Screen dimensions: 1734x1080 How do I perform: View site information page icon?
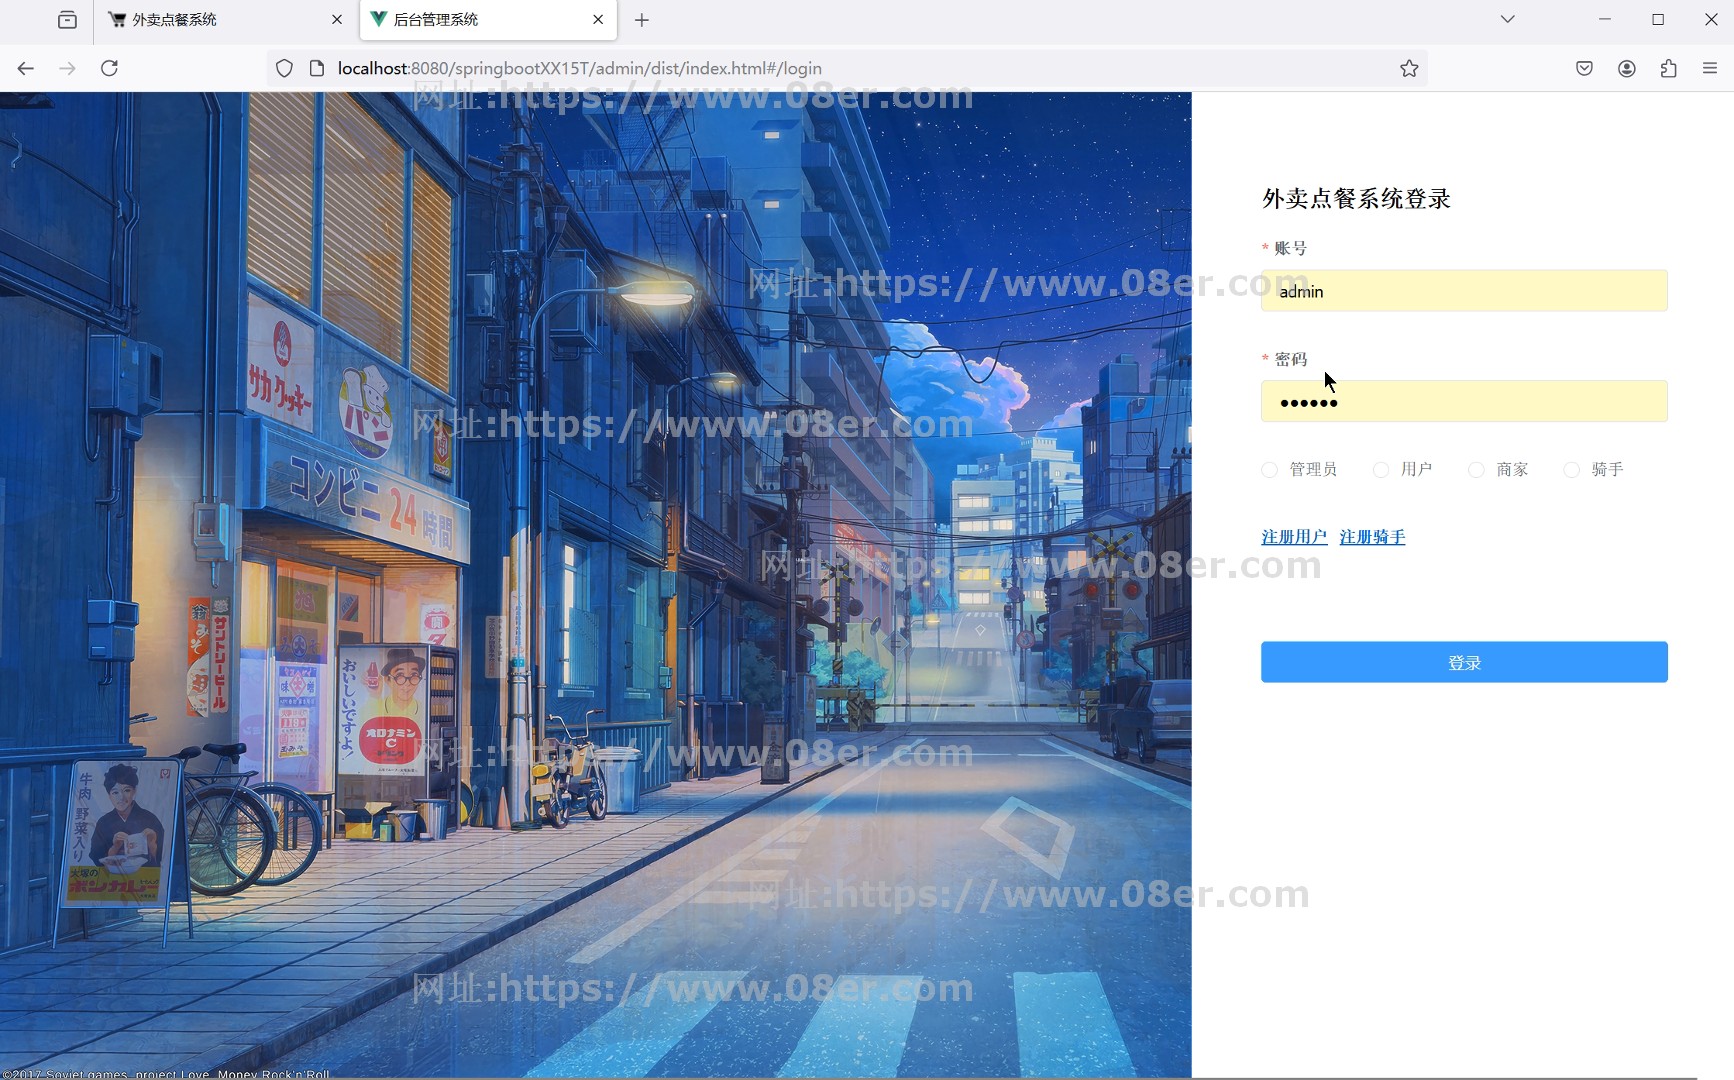[317, 68]
